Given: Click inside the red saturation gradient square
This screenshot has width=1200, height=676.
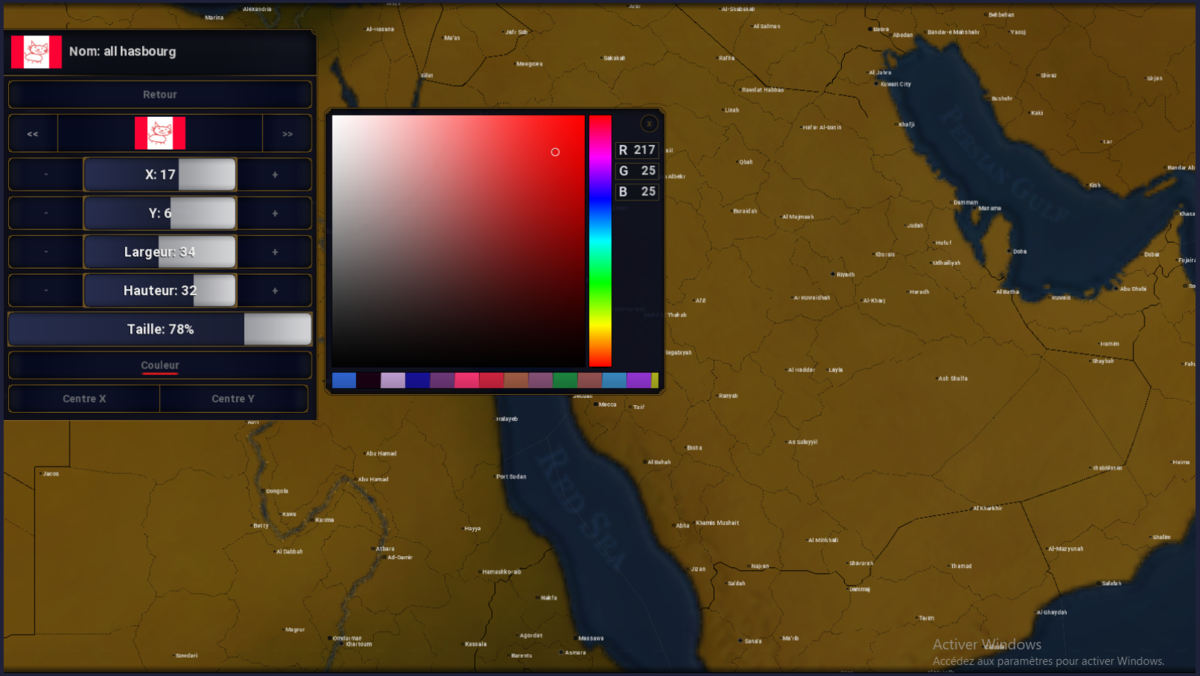Looking at the screenshot, I should tap(458, 241).
